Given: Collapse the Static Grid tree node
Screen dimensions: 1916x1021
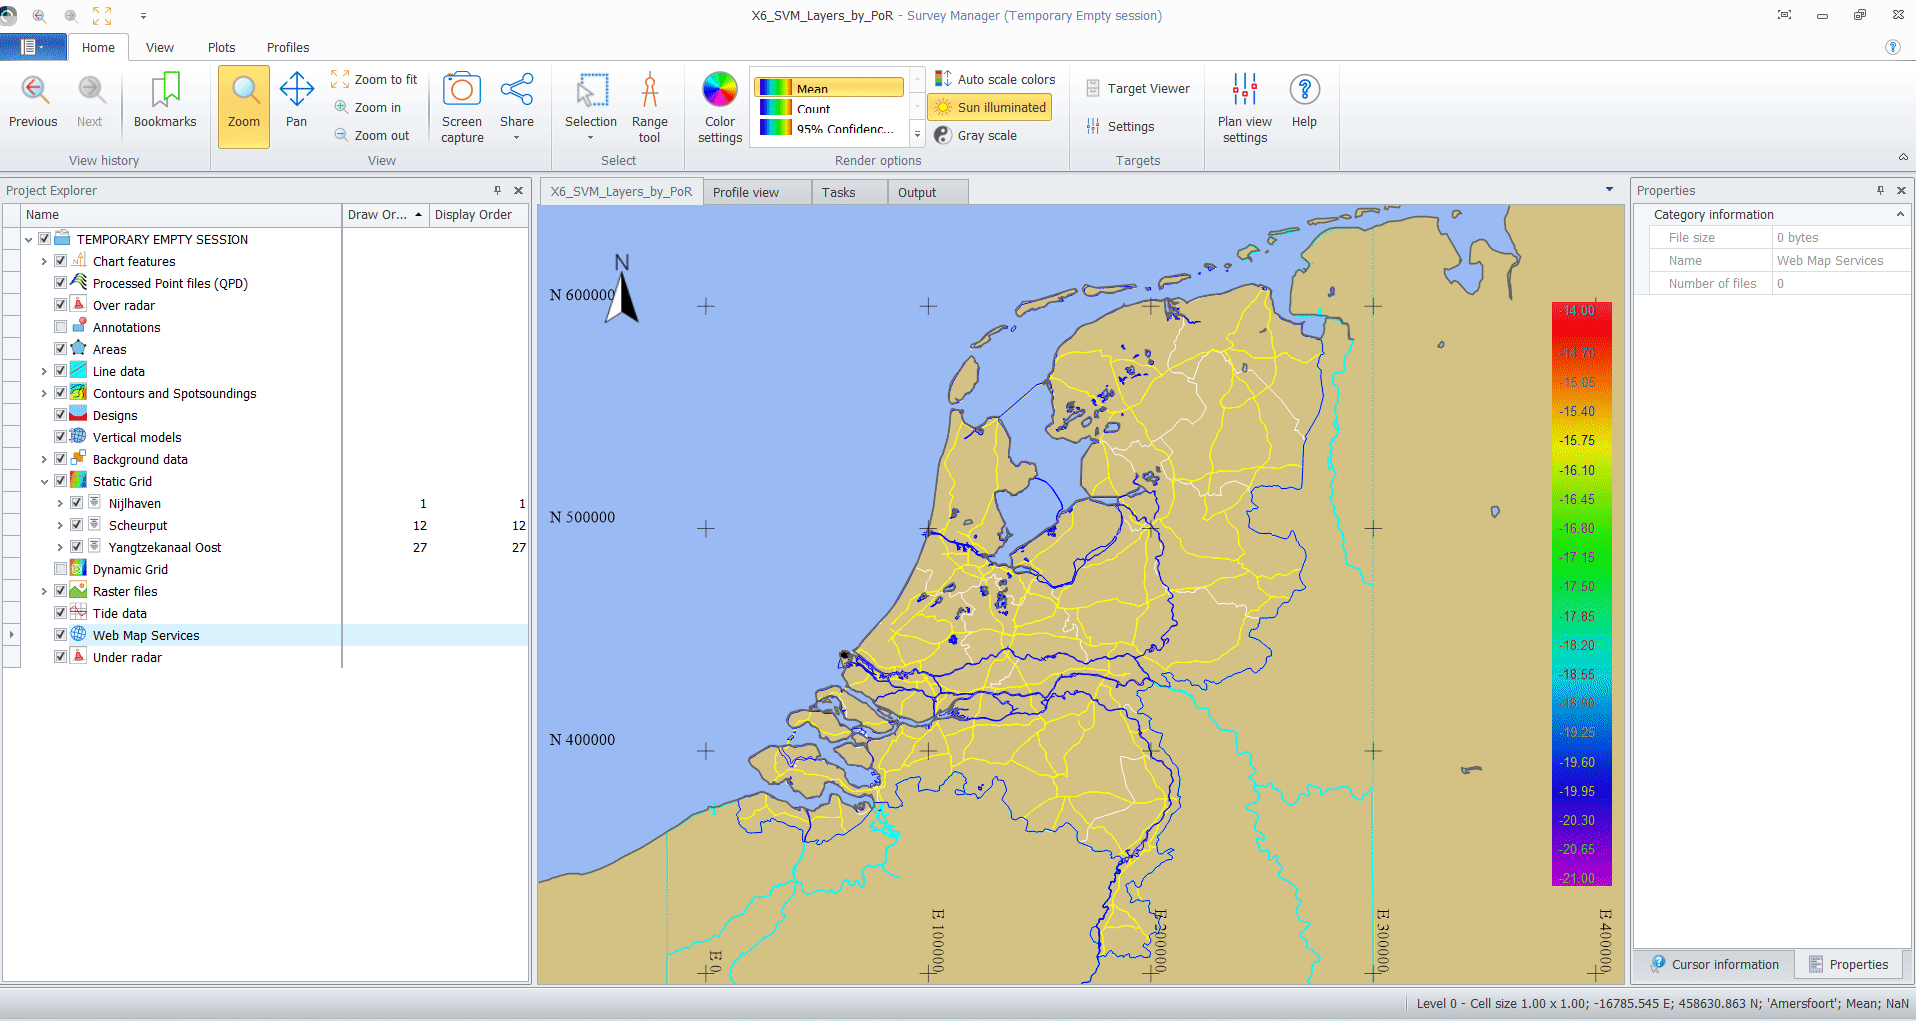Looking at the screenshot, I should tap(44, 482).
